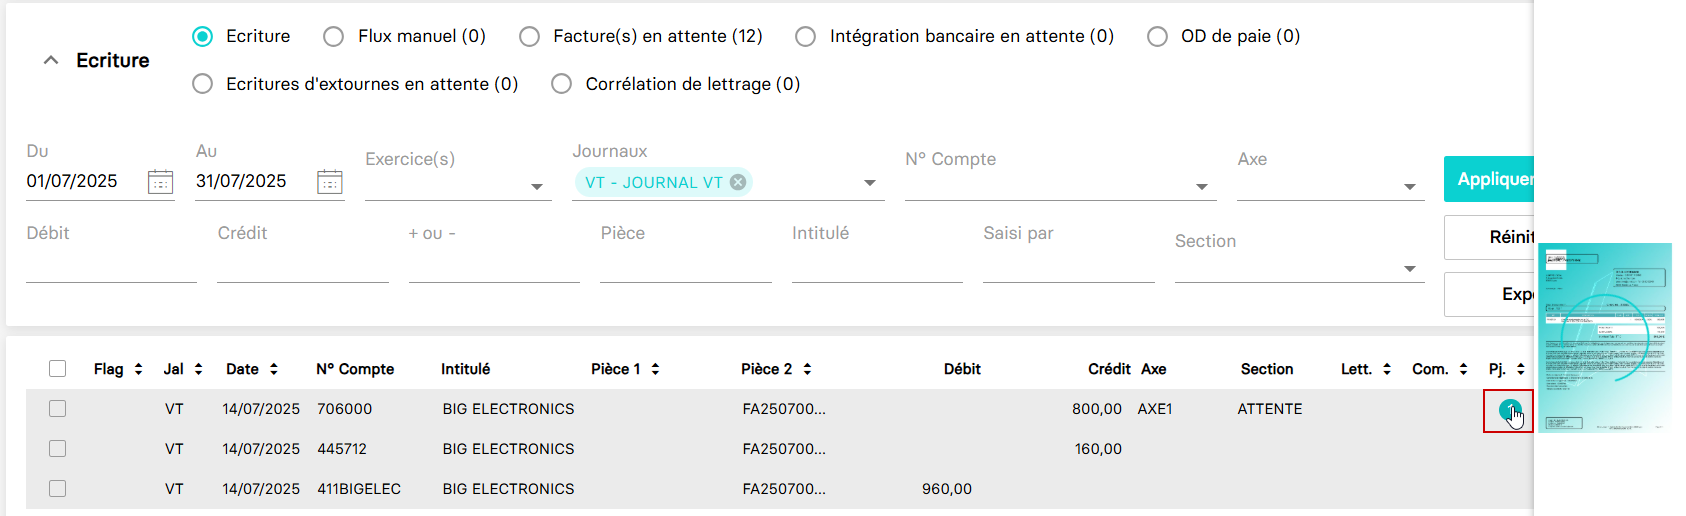Remove the VT - JOURNAL VT chip

(738, 182)
